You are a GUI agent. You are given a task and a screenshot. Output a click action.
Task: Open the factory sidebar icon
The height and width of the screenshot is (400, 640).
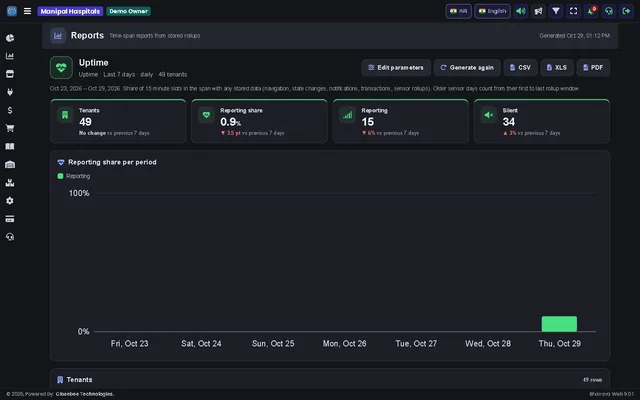point(10,182)
